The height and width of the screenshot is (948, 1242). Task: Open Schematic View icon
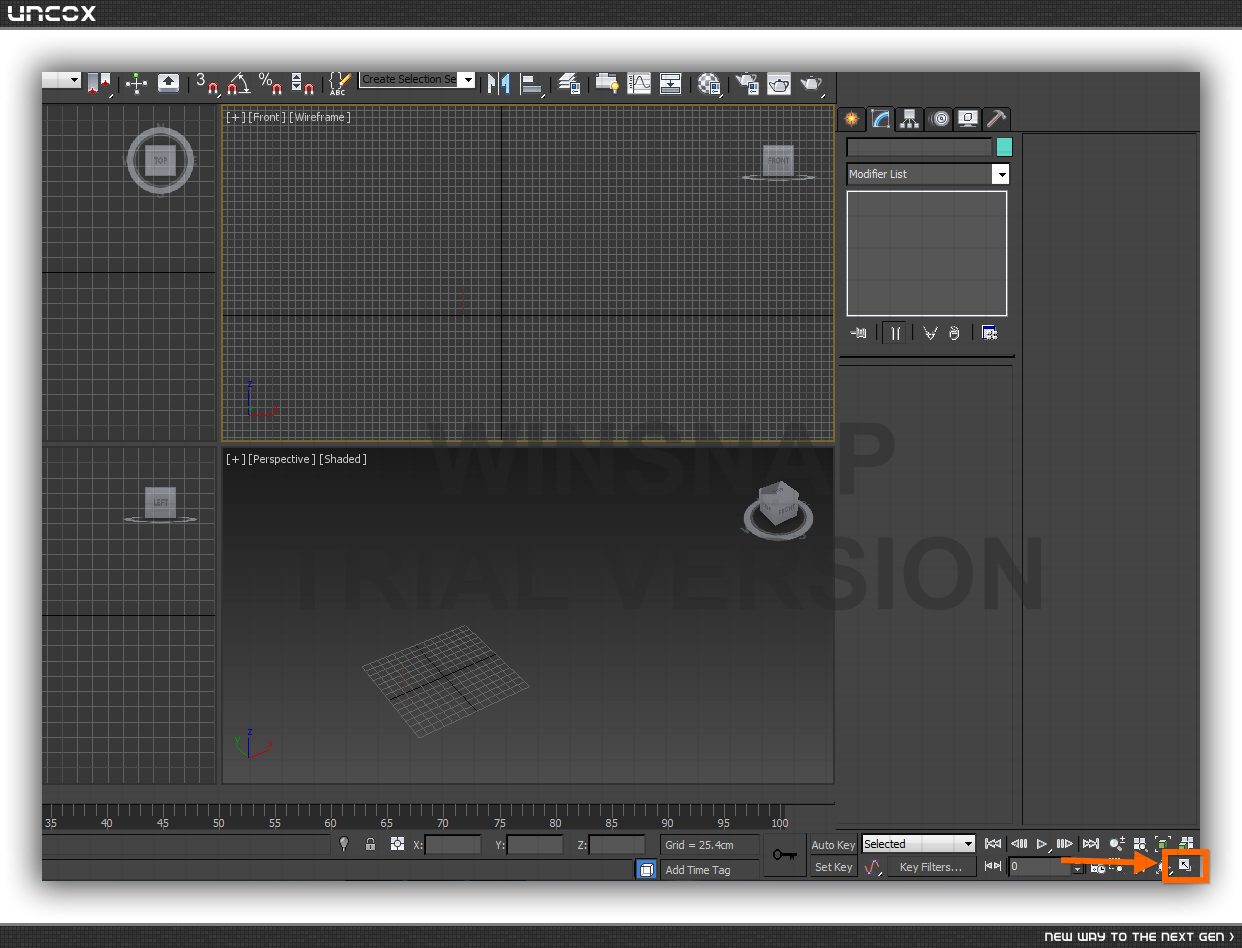coord(671,83)
